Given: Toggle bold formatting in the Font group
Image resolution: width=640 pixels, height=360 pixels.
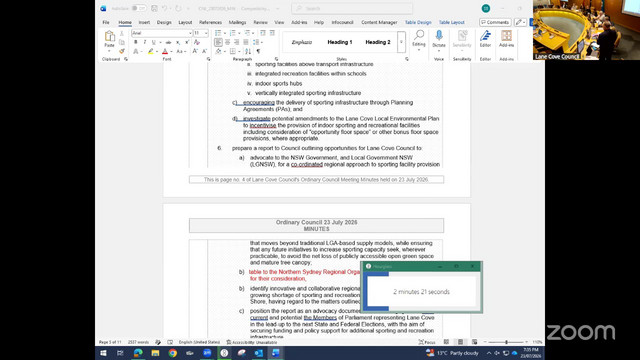Looking at the screenshot, I should point(136,42).
